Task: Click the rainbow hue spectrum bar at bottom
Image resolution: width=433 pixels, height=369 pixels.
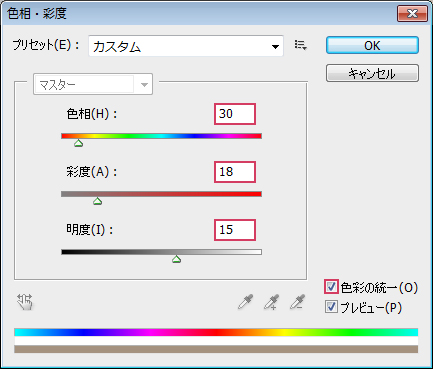Action: pyautogui.click(x=216, y=332)
